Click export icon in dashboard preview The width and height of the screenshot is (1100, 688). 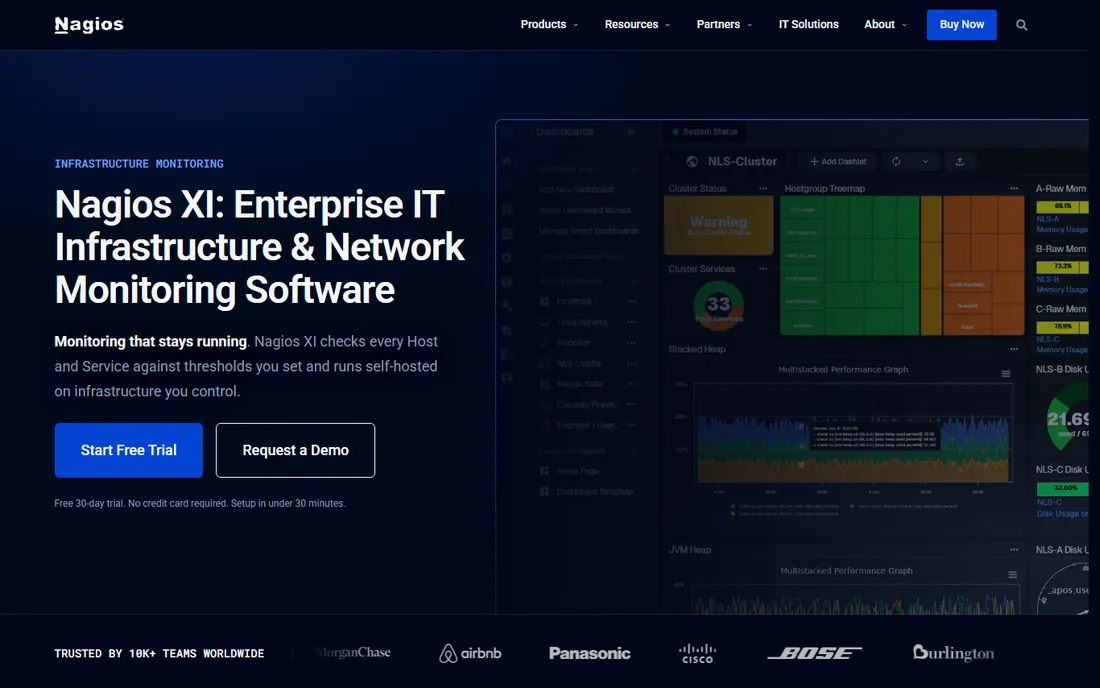(960, 161)
